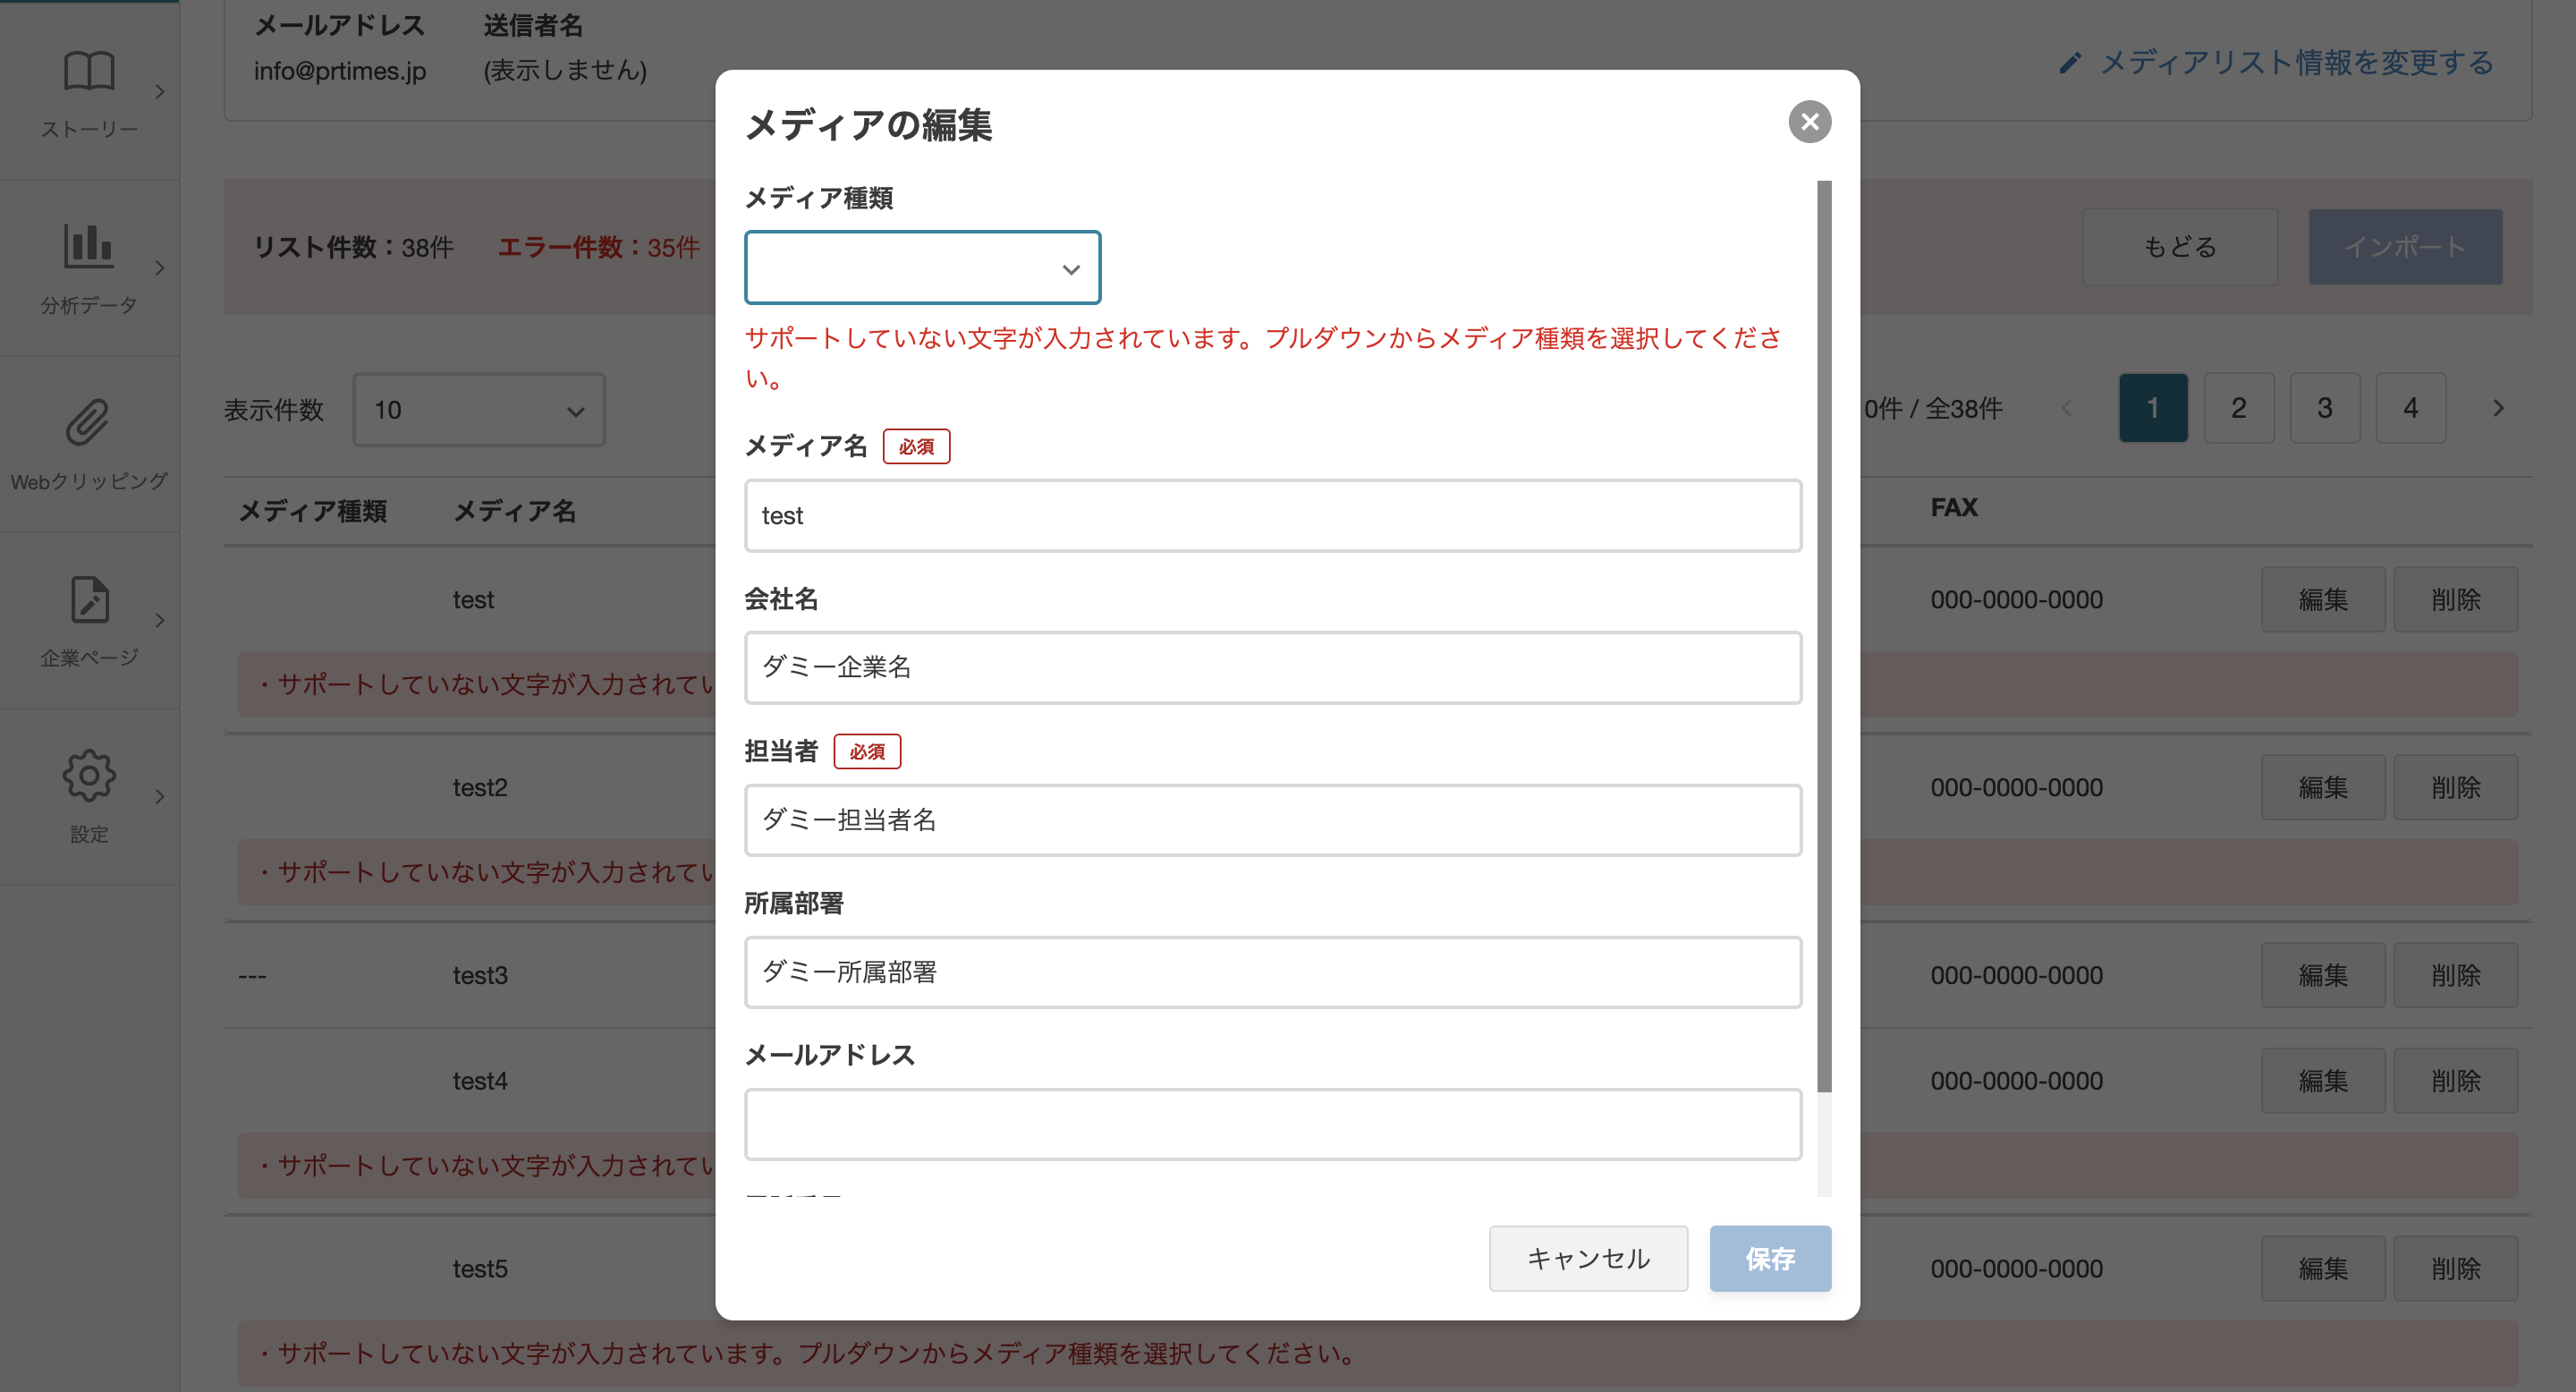Open the ストーリー book icon in sidebar
Image resolution: width=2576 pixels, height=1392 pixels.
pyautogui.click(x=89, y=71)
